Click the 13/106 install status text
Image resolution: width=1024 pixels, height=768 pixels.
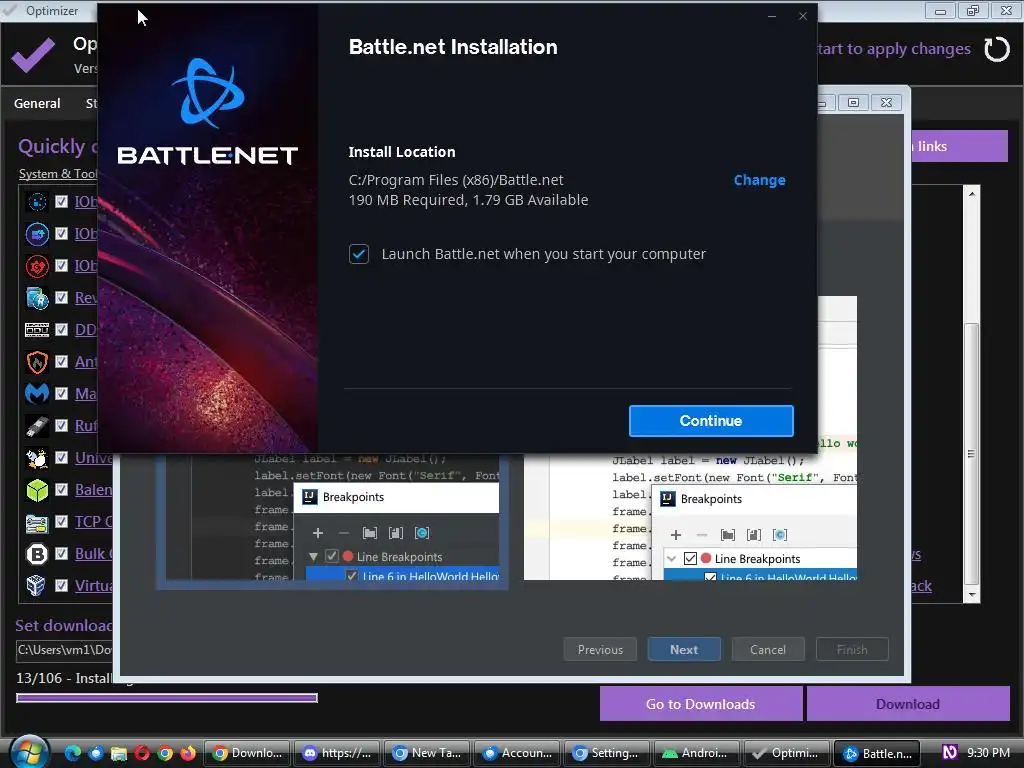tap(64, 679)
